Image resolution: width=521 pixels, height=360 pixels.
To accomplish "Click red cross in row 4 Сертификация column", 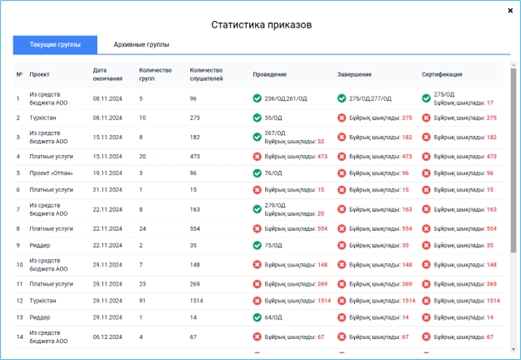I will click(x=426, y=156).
